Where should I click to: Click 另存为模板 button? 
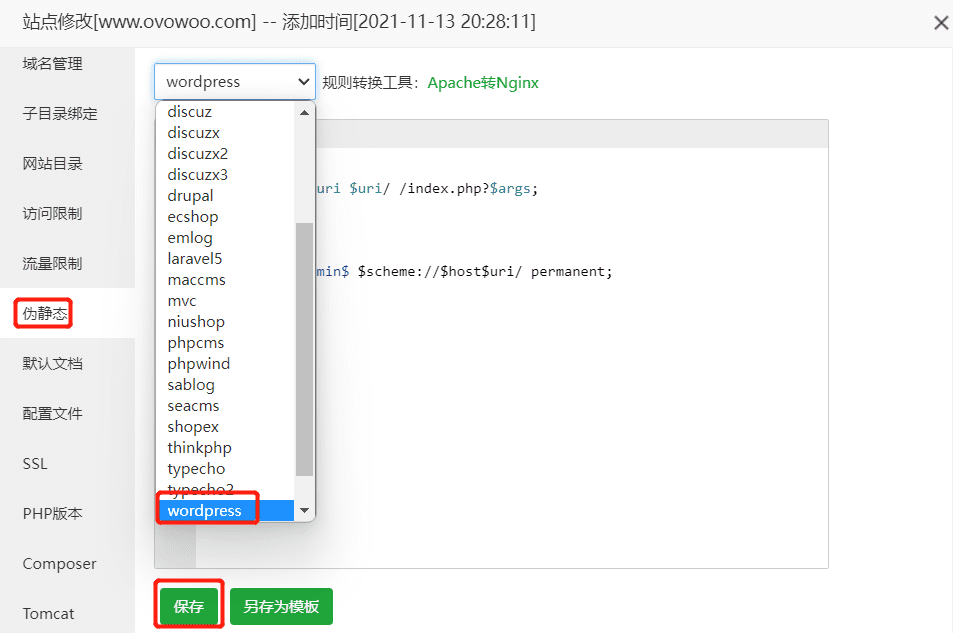[281, 606]
